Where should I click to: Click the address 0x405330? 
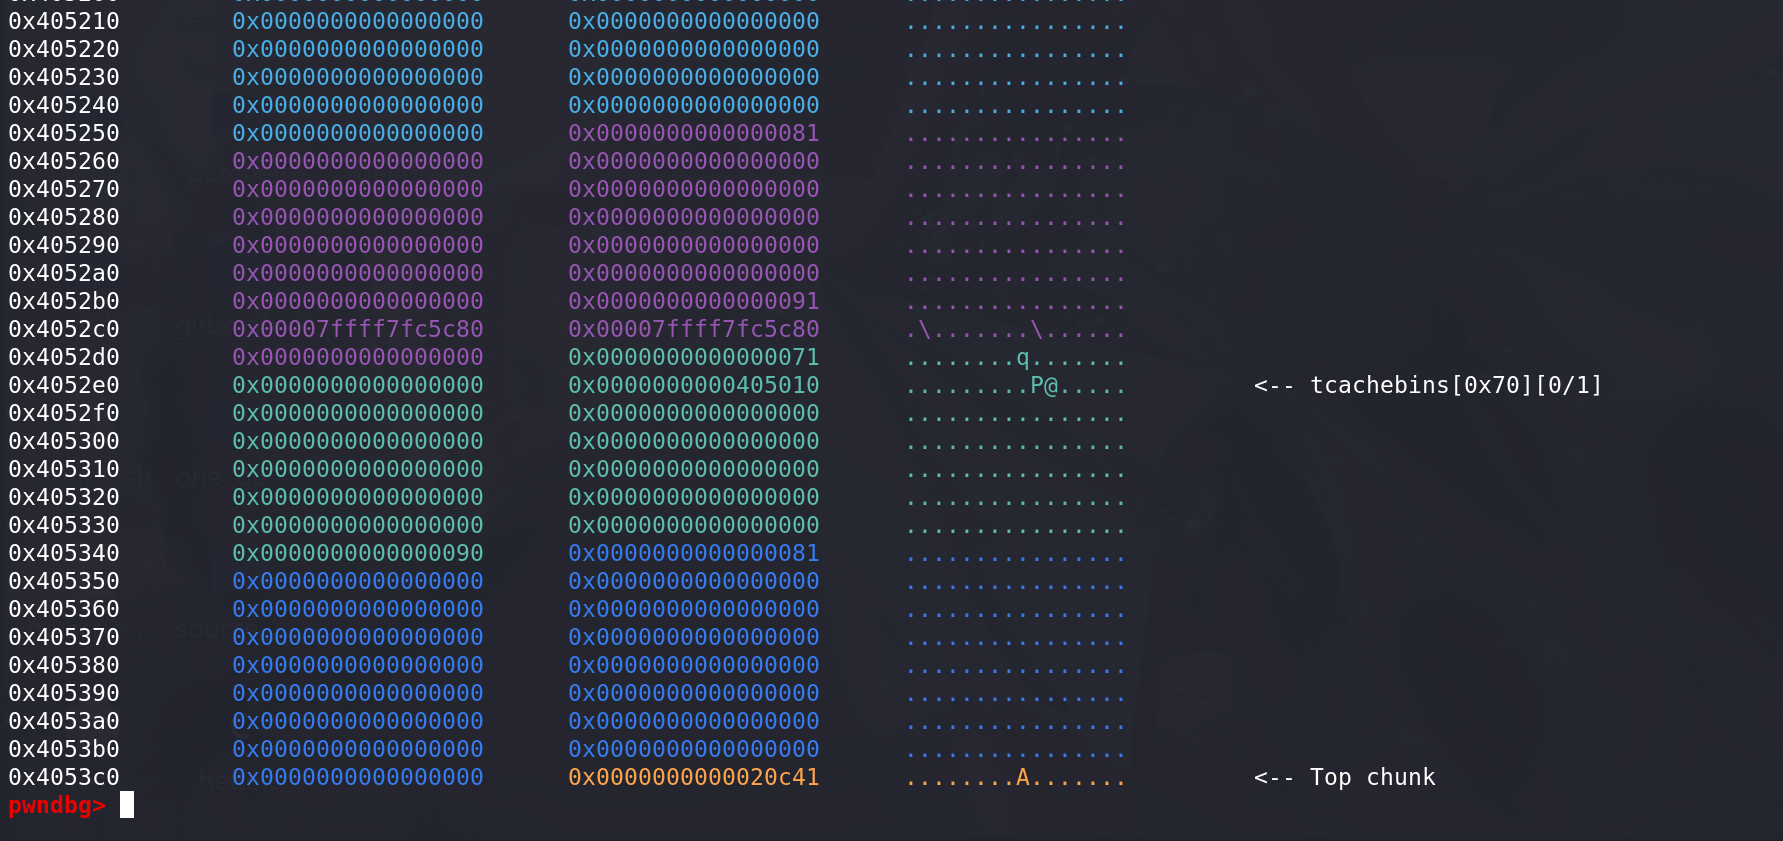pos(64,525)
